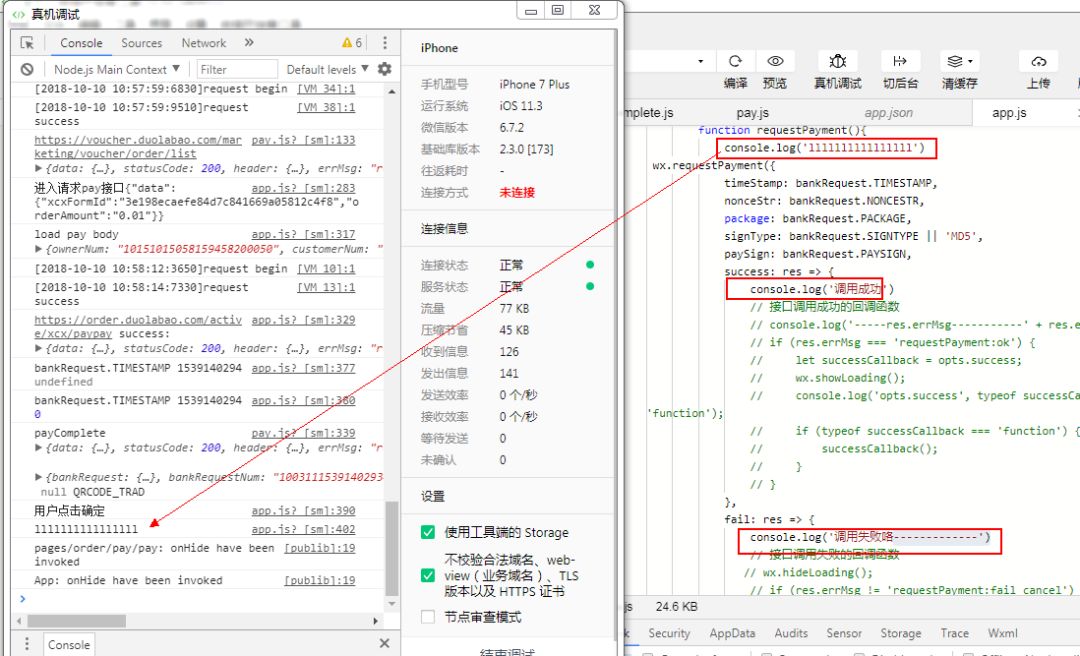Click the console horizontal scrollbar thumb
The image size is (1080, 656).
(75, 620)
